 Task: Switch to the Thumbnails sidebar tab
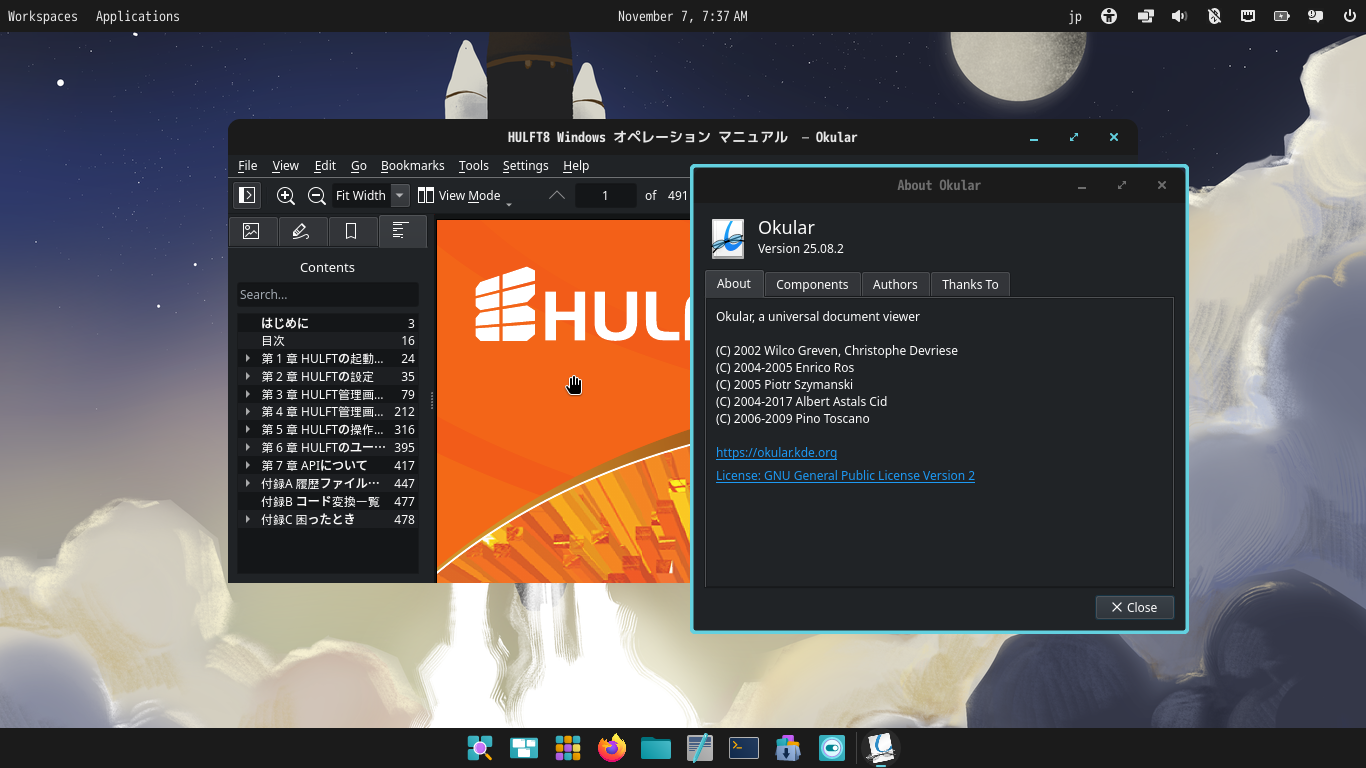(252, 231)
